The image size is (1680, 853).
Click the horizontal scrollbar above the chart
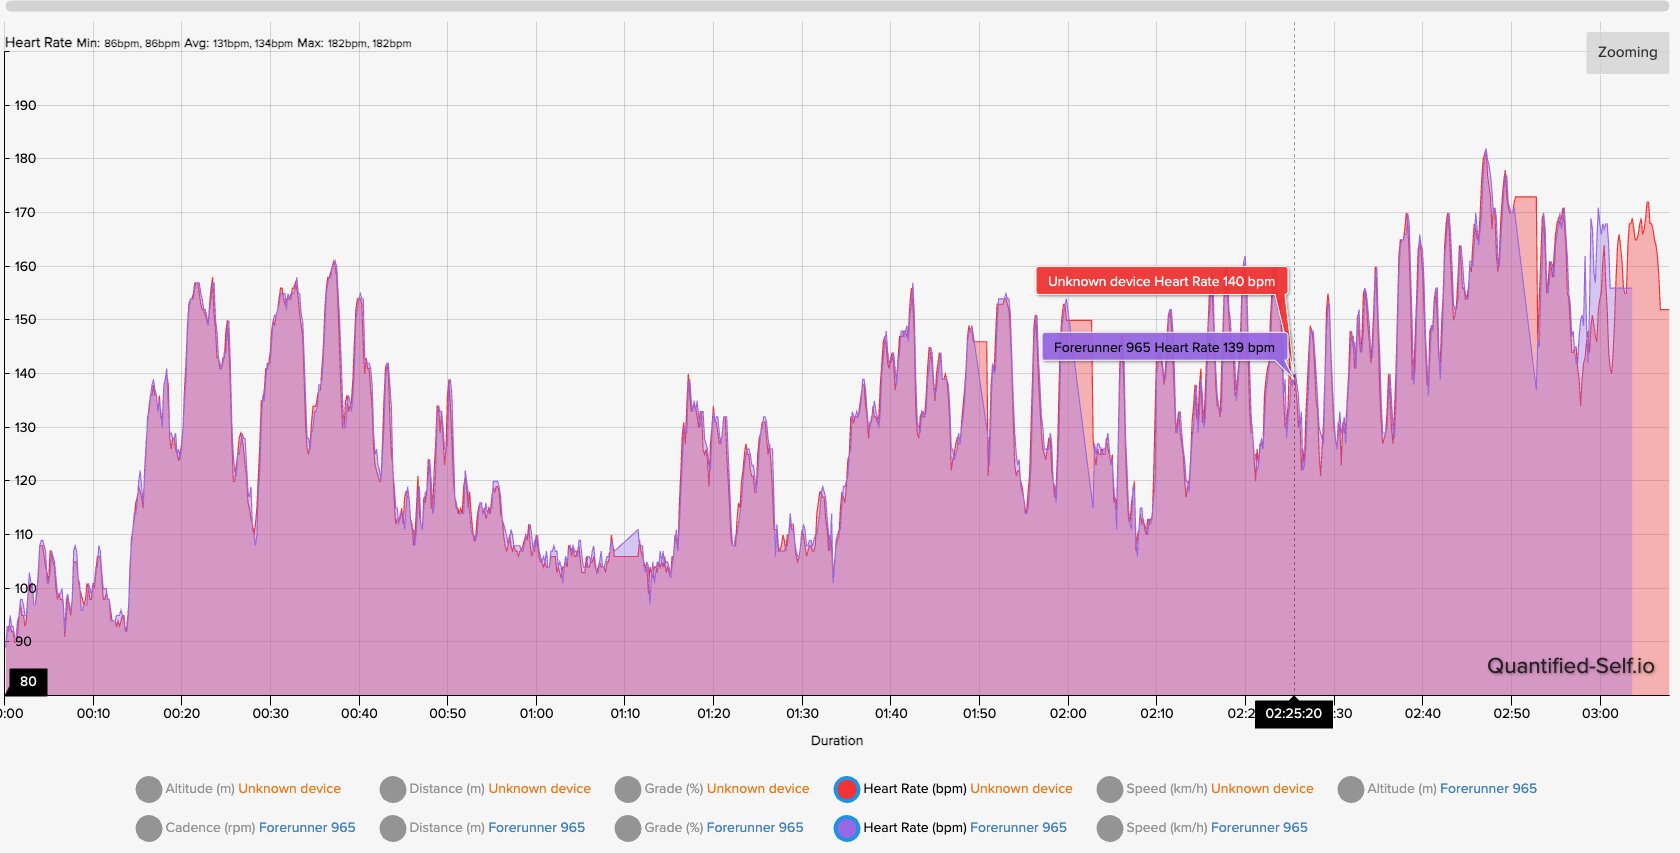[838, 6]
